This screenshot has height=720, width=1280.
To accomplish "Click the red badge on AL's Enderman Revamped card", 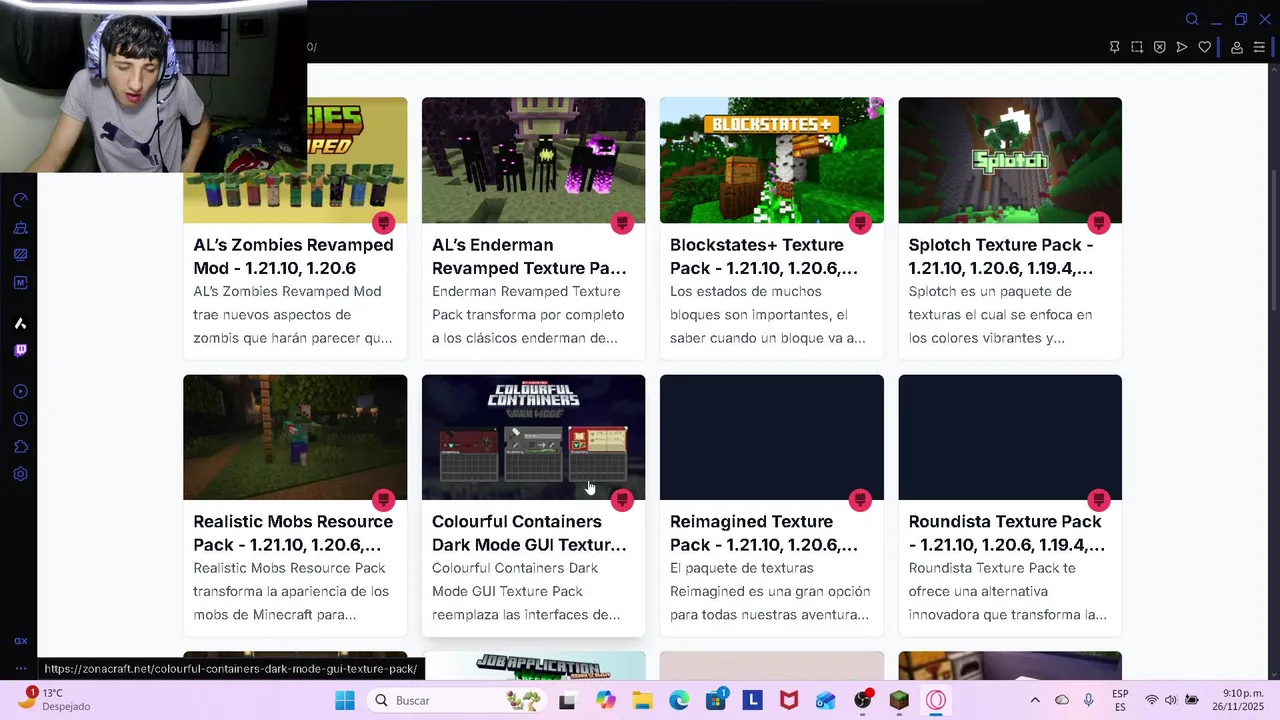I will [x=622, y=222].
